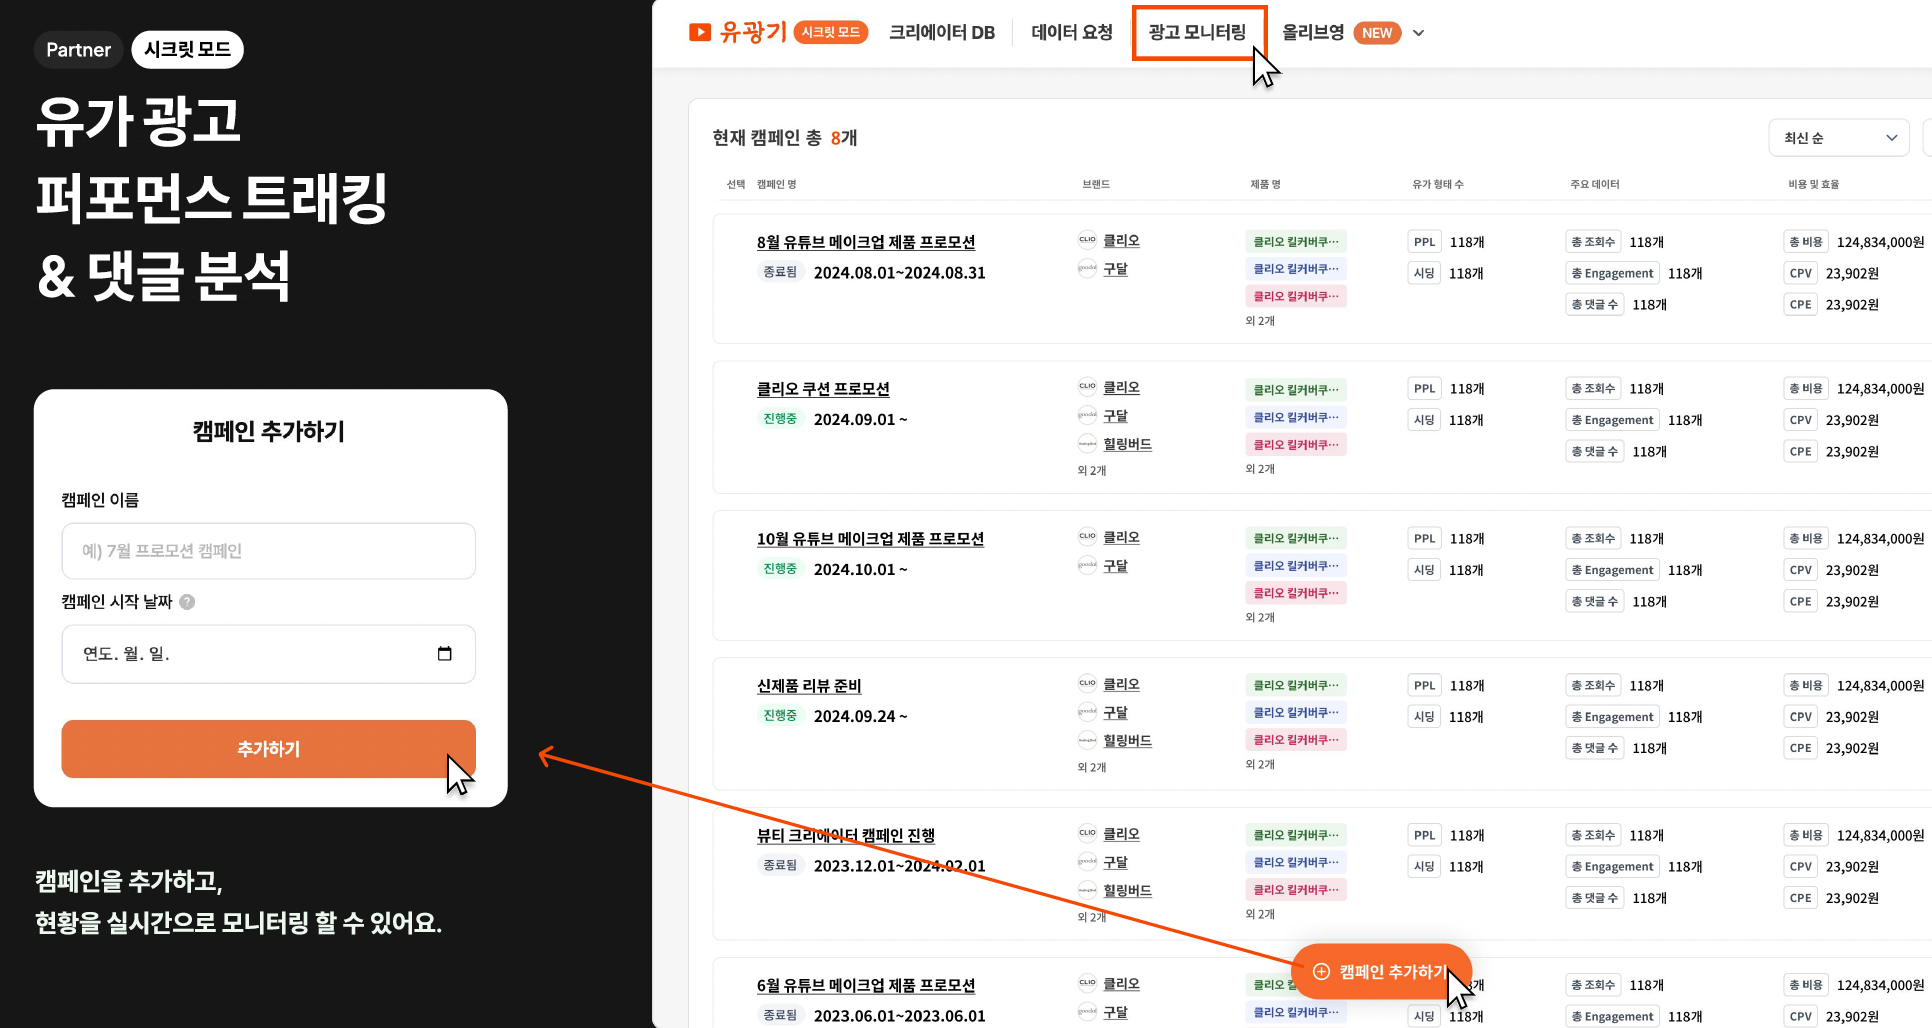Click the orange 추가하기 button
Image resolution: width=1932 pixels, height=1028 pixels.
268,749
